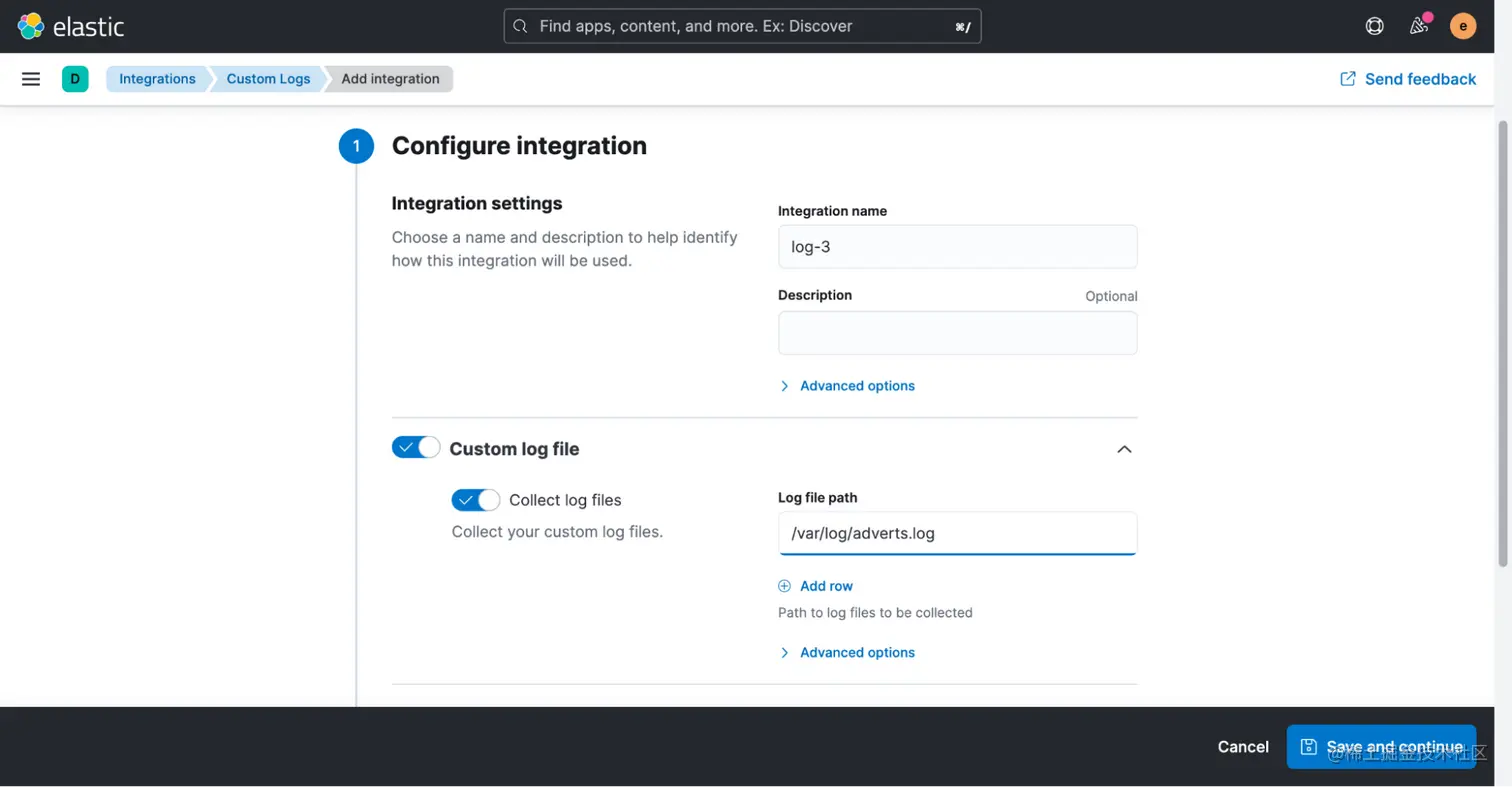Click the Send feedback external link icon
The width and height of the screenshot is (1512, 787).
pos(1348,79)
